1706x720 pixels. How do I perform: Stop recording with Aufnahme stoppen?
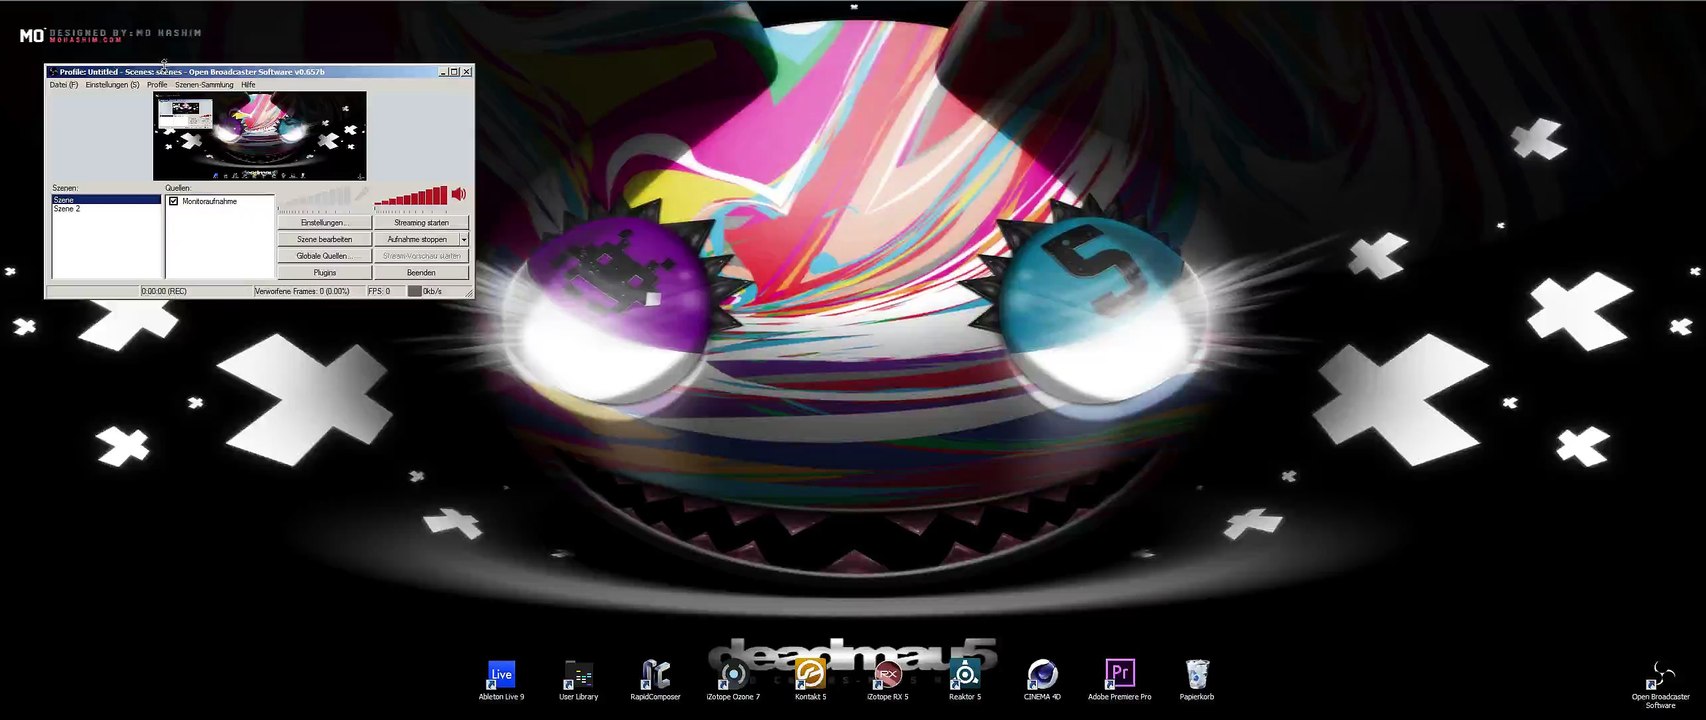click(417, 240)
